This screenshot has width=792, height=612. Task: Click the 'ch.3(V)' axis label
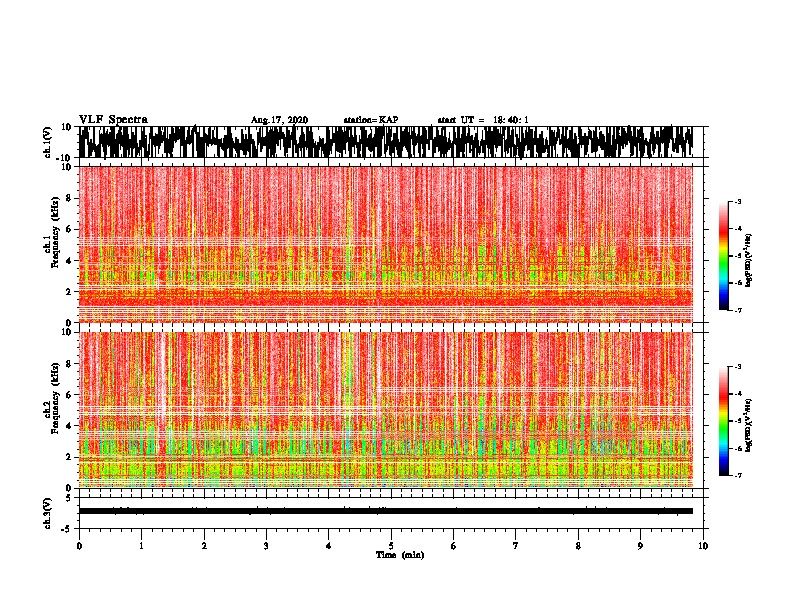(47, 514)
